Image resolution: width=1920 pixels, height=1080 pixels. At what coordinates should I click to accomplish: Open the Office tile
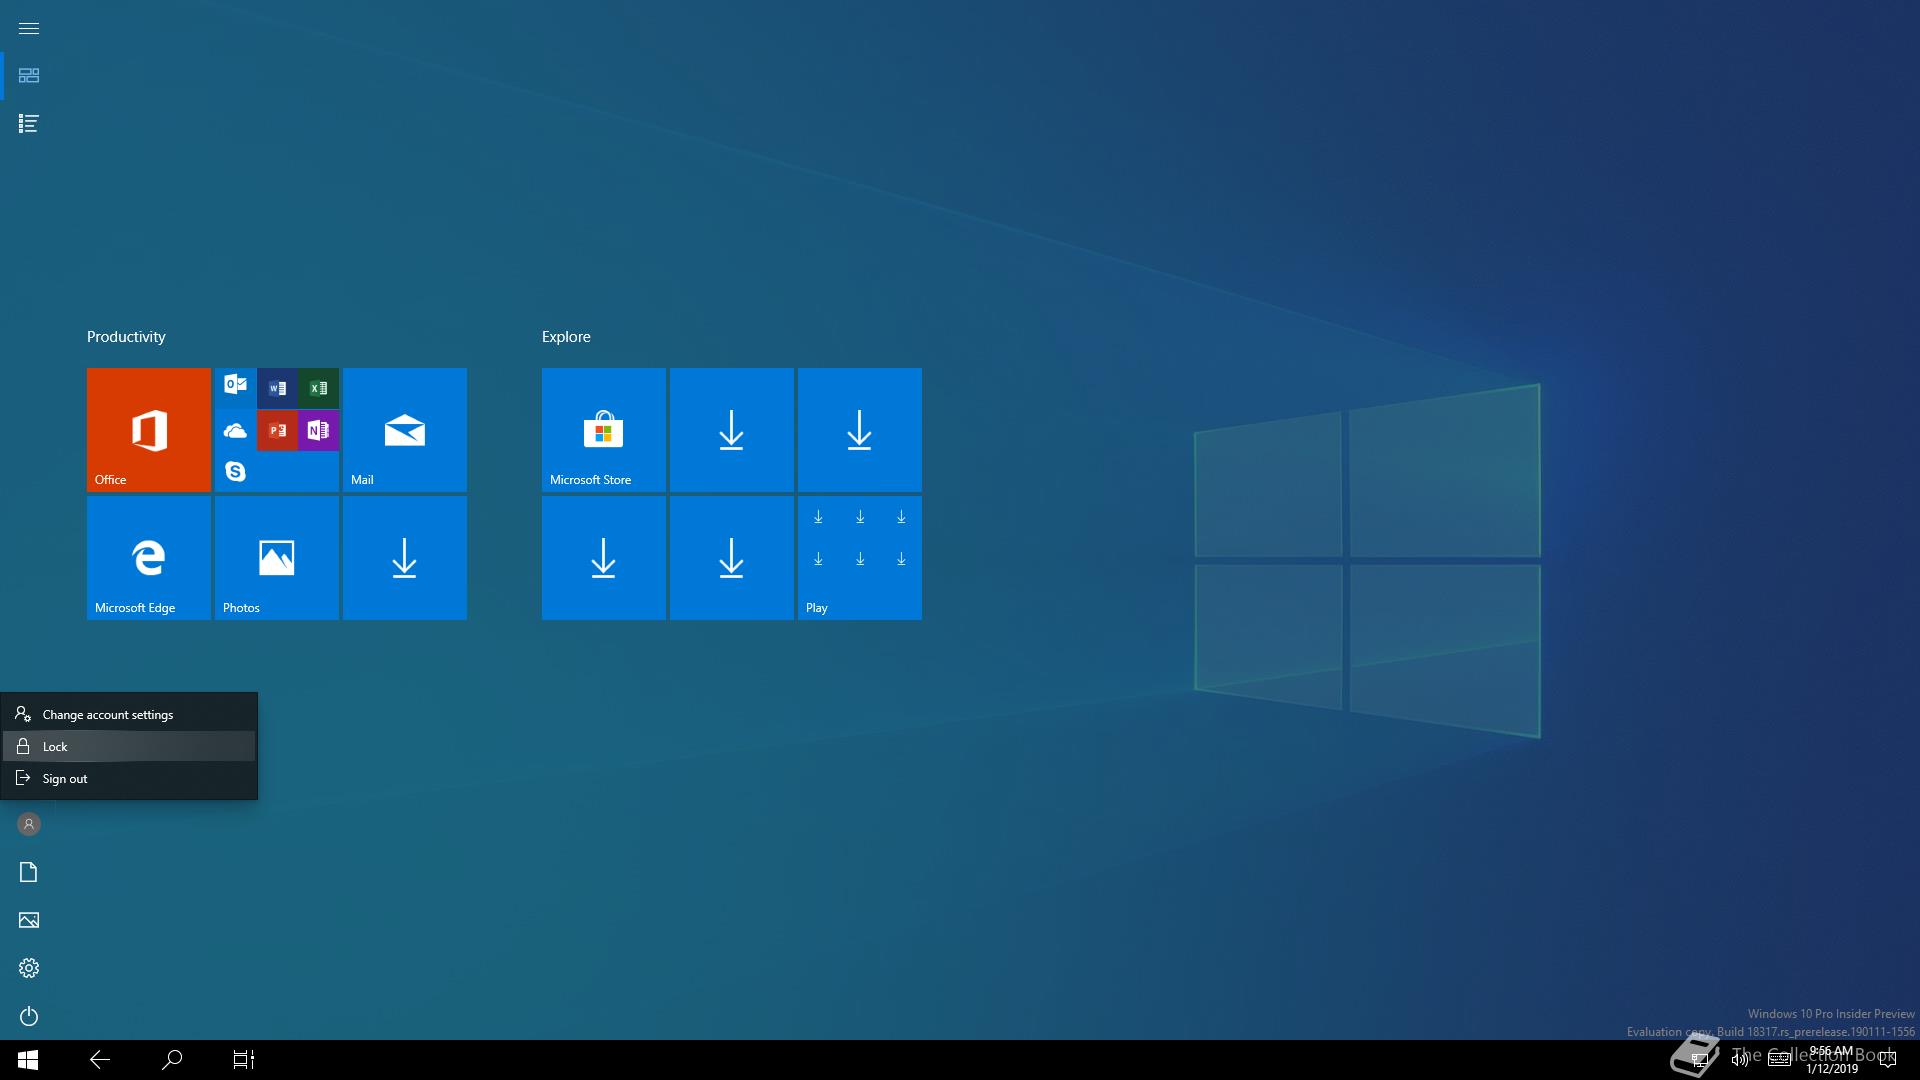point(149,430)
